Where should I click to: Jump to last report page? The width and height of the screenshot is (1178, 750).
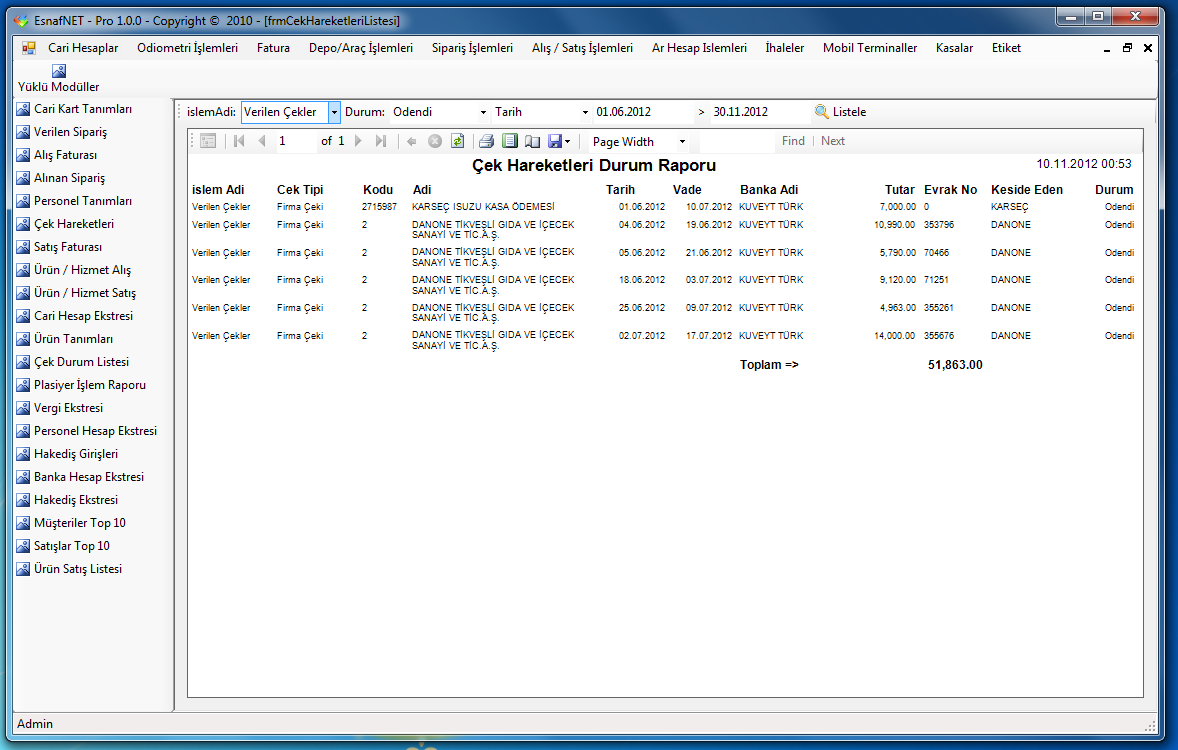pyautogui.click(x=381, y=141)
